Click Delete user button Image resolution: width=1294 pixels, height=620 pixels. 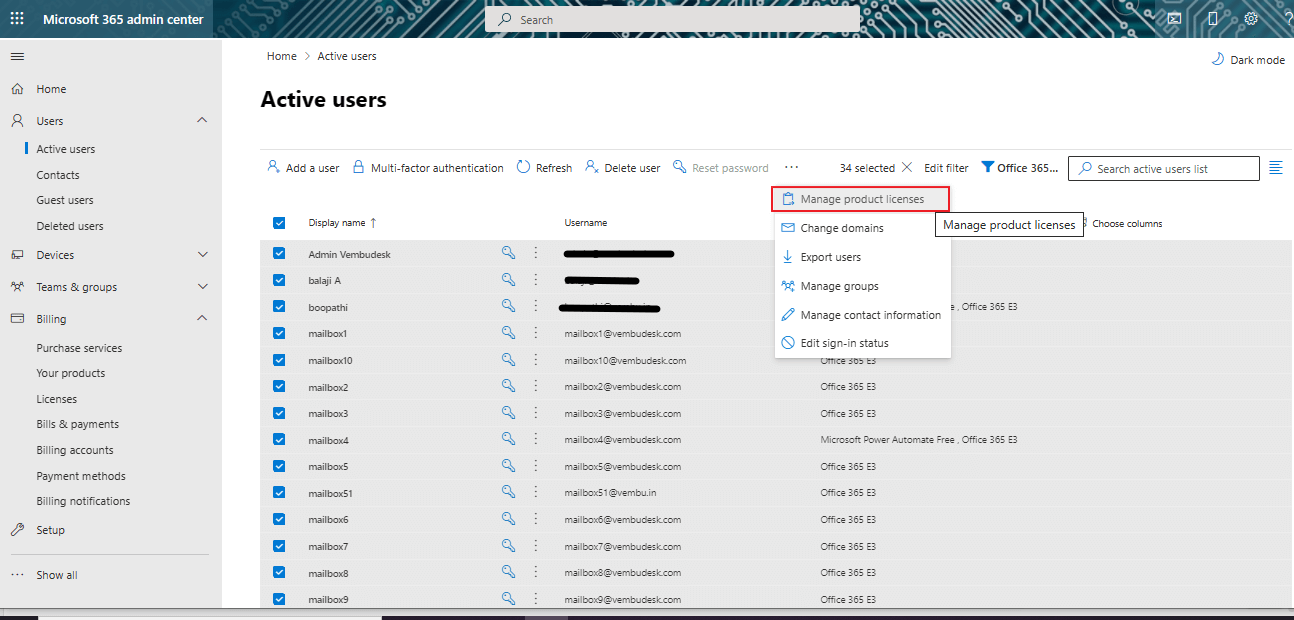coord(623,168)
